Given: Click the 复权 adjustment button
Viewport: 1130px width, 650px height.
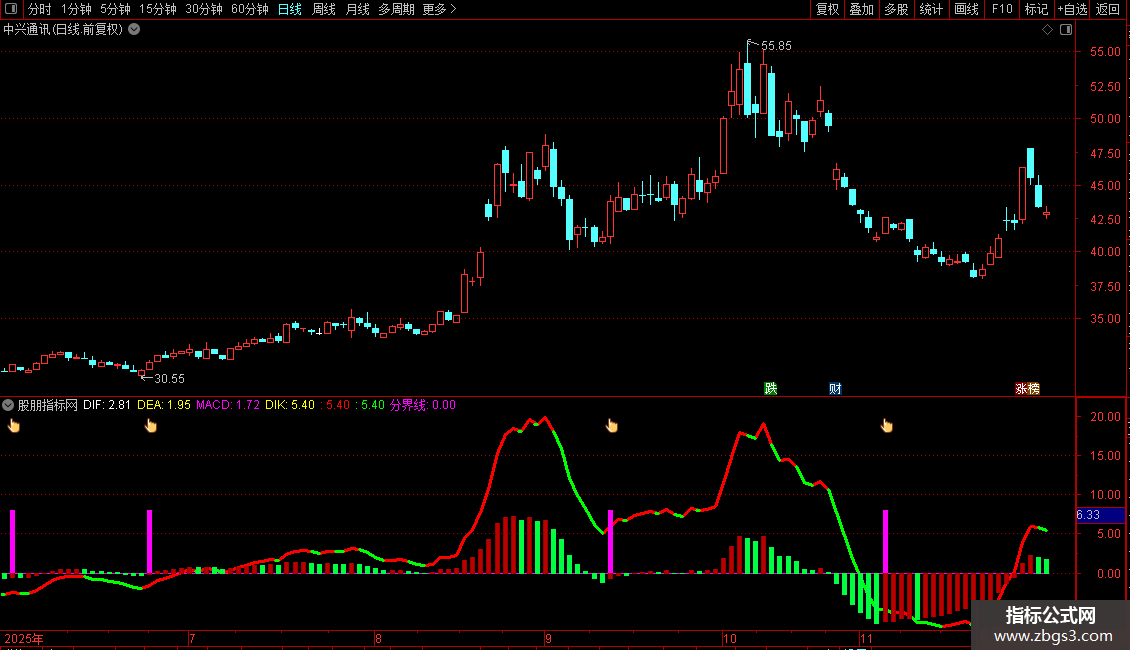Looking at the screenshot, I should (x=827, y=9).
